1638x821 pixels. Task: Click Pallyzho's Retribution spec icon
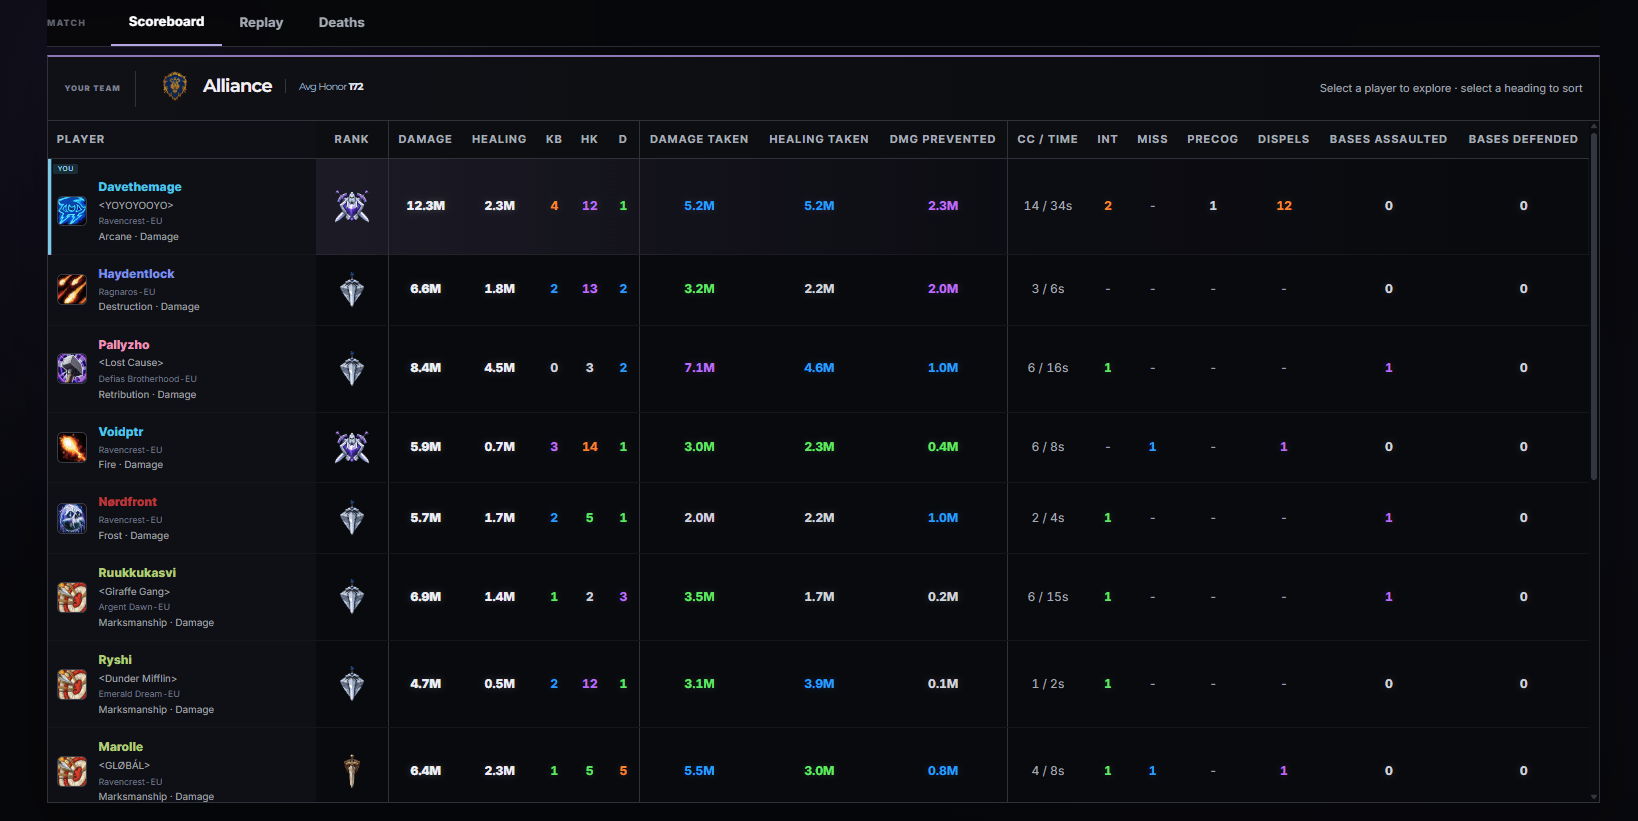click(72, 368)
